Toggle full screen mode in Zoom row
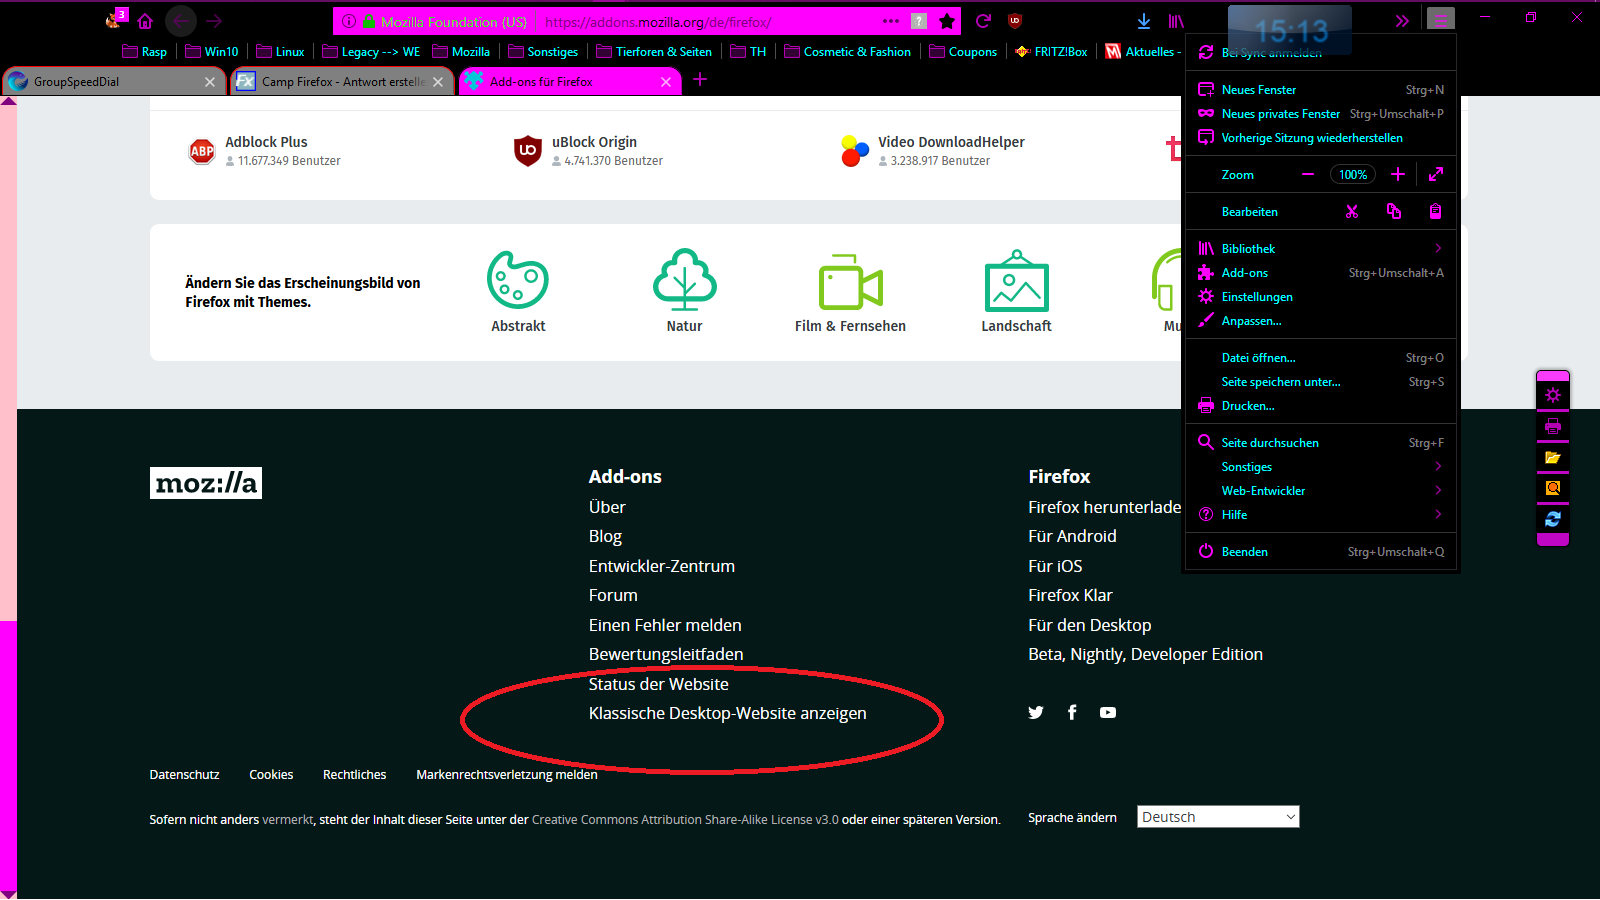 [x=1436, y=175]
